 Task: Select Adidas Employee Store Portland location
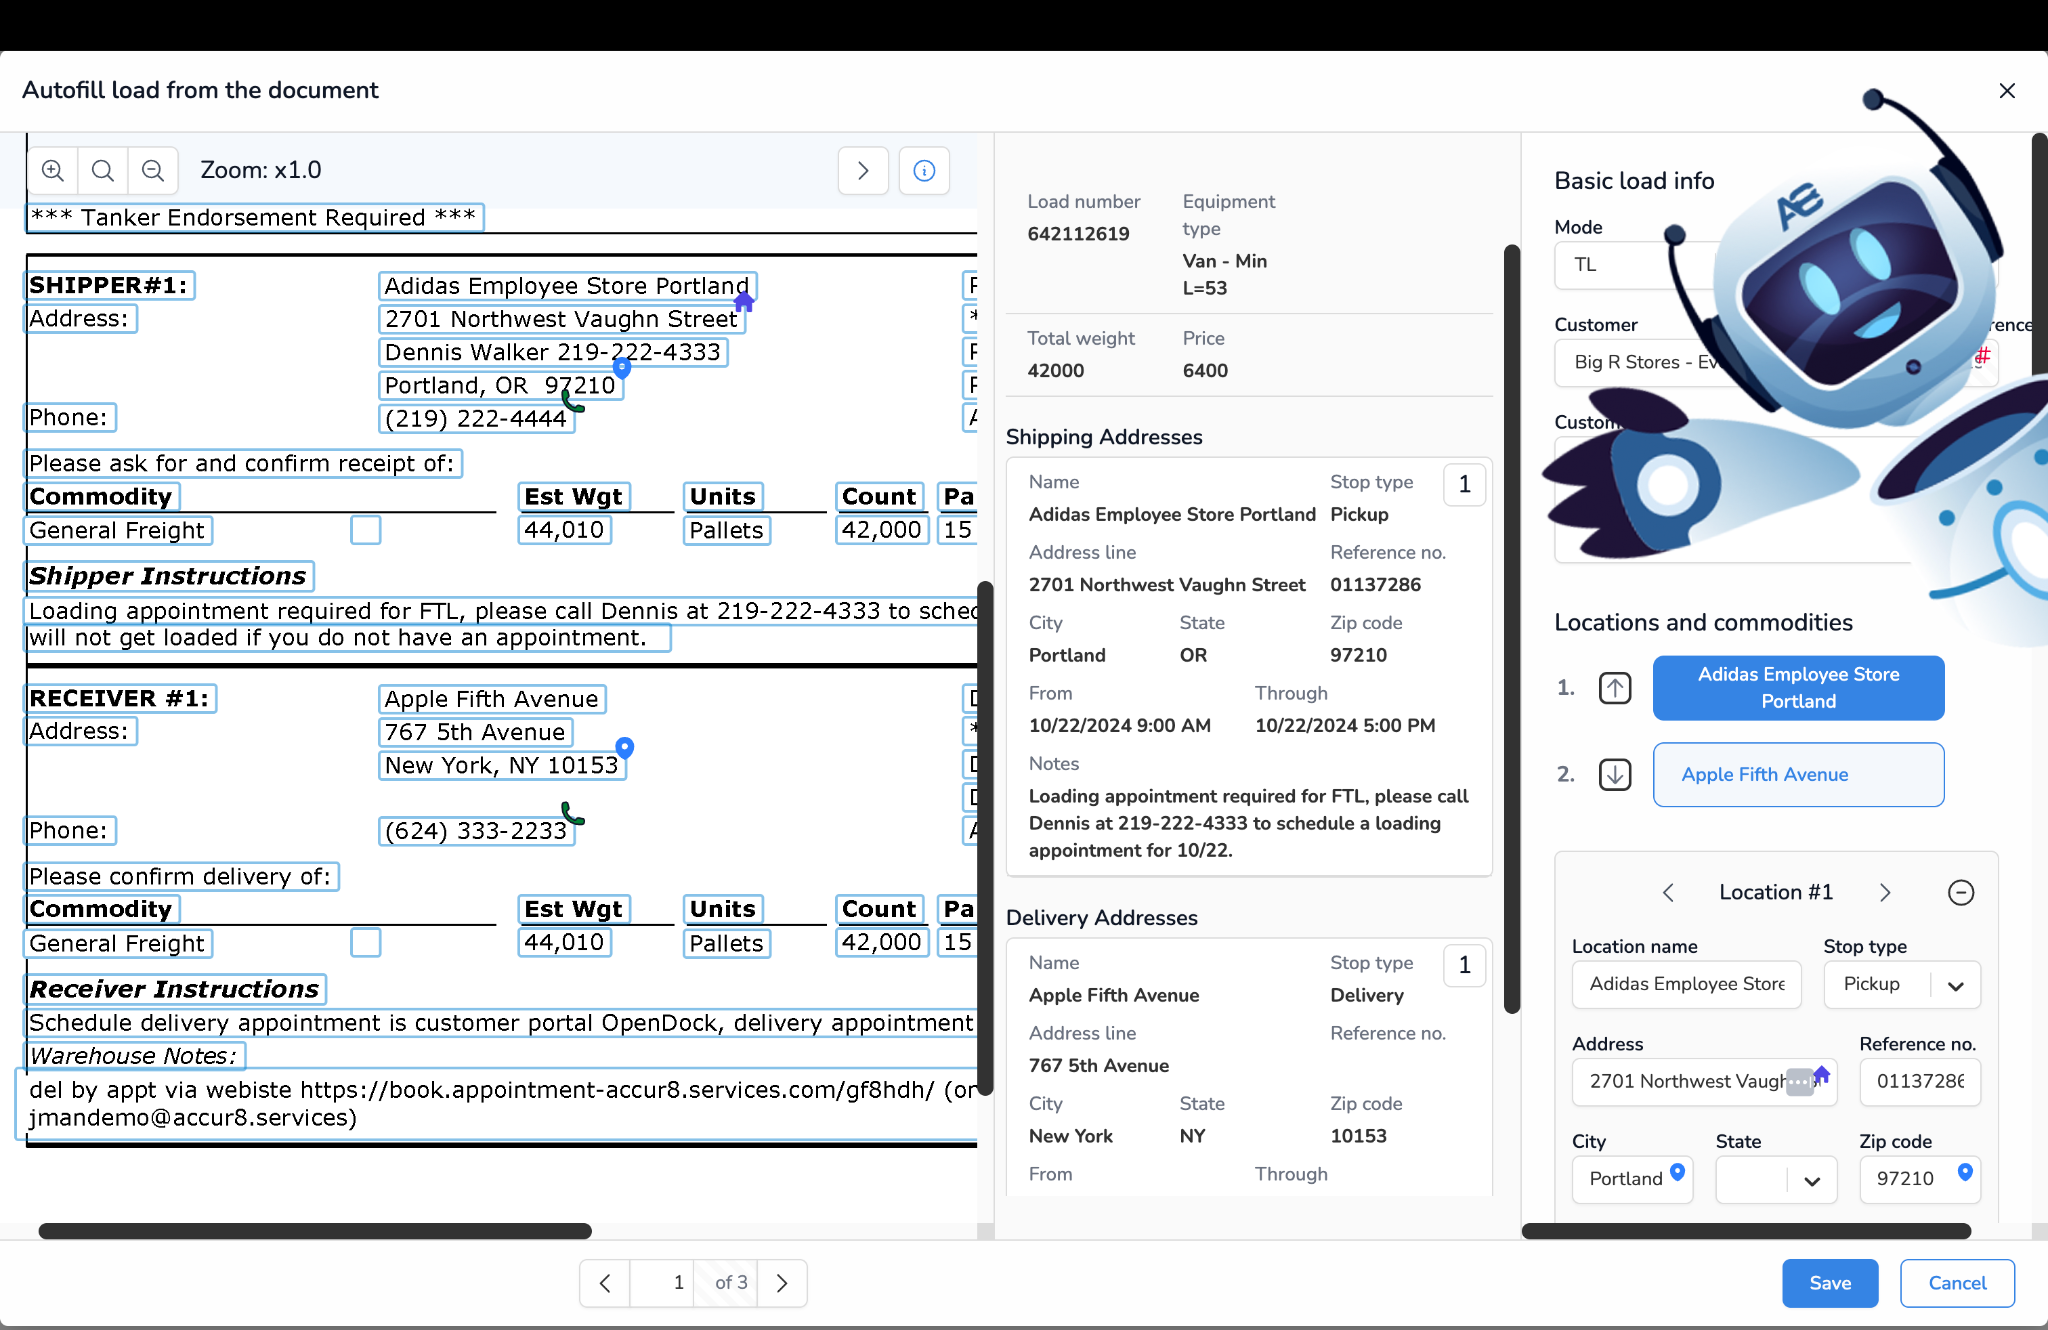point(1798,688)
